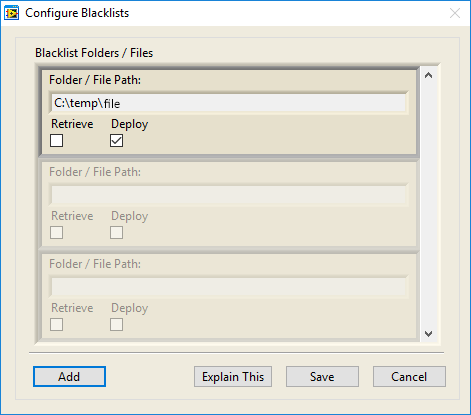The height and width of the screenshot is (415, 471).
Task: Uncheck the Deploy checkbox for C:\temp\file
Action: 116,140
